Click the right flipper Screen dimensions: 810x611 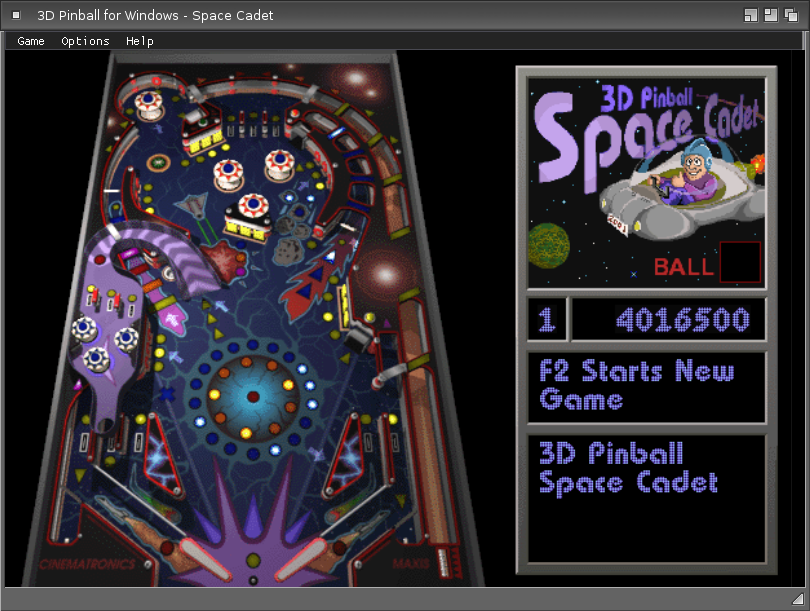click(x=301, y=561)
